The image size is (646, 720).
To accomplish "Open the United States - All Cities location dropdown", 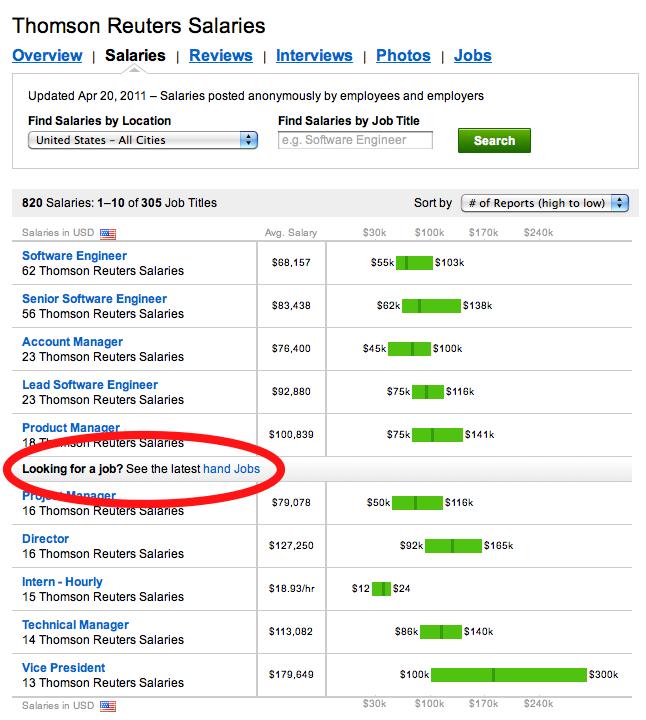I will coord(143,140).
